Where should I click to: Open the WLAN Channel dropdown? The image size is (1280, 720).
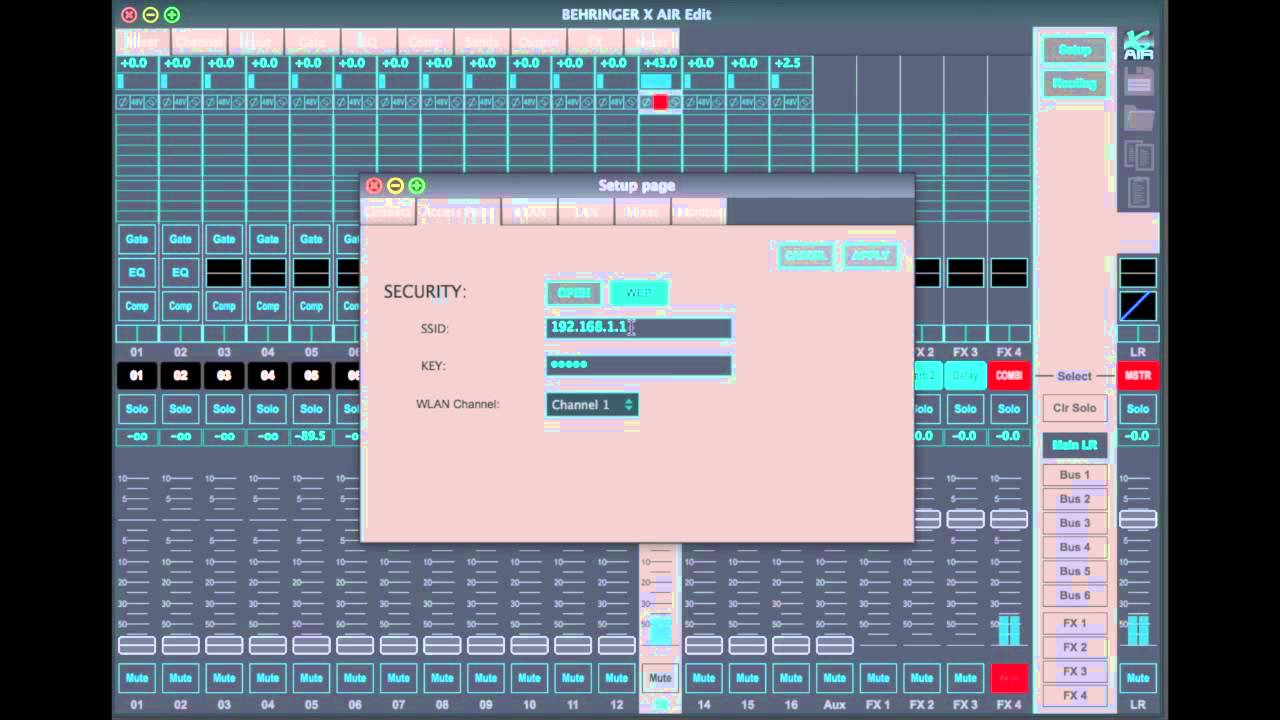(x=592, y=405)
